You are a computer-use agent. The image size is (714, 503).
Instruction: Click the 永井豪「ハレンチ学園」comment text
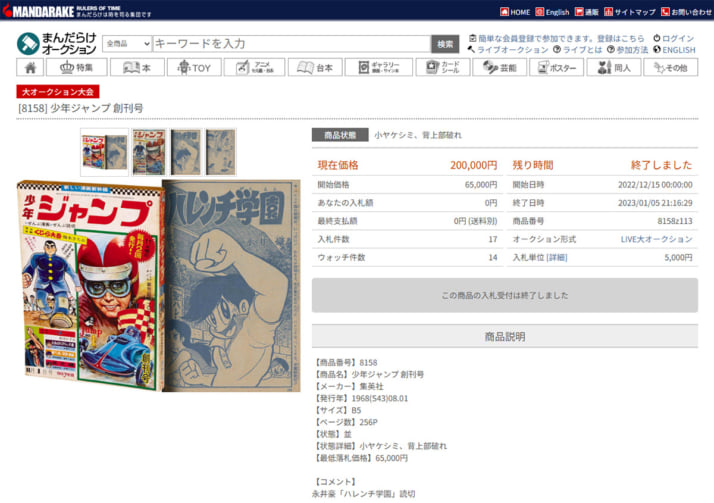pos(364,493)
